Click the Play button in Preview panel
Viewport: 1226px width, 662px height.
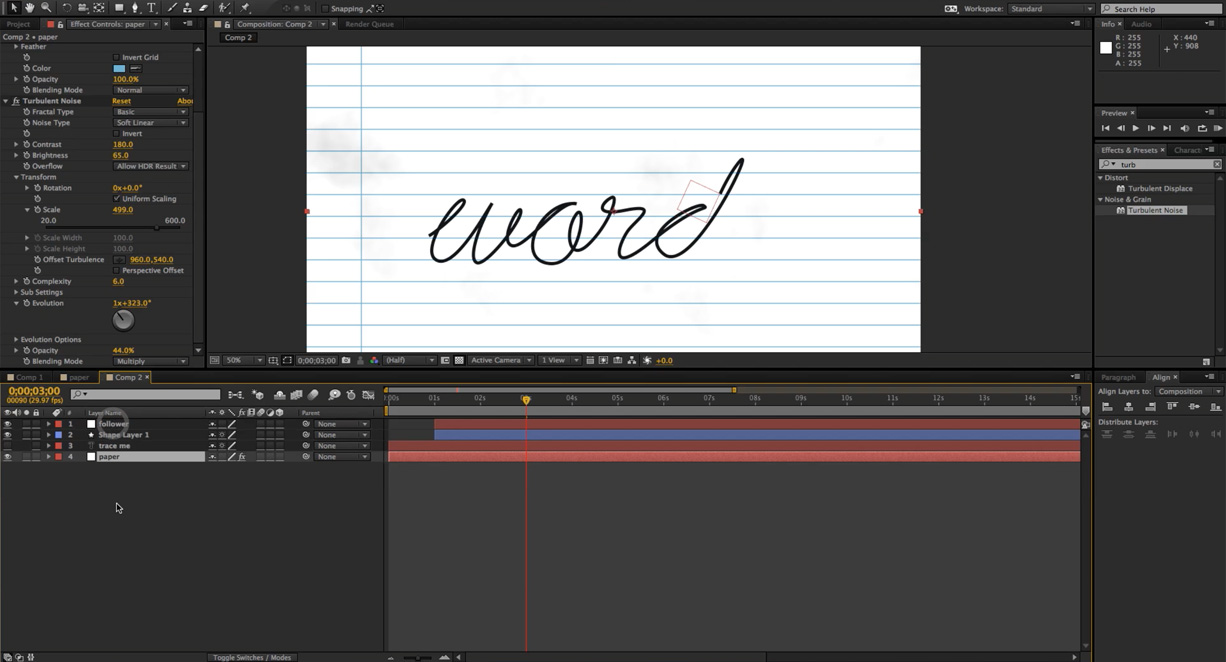[1135, 128]
